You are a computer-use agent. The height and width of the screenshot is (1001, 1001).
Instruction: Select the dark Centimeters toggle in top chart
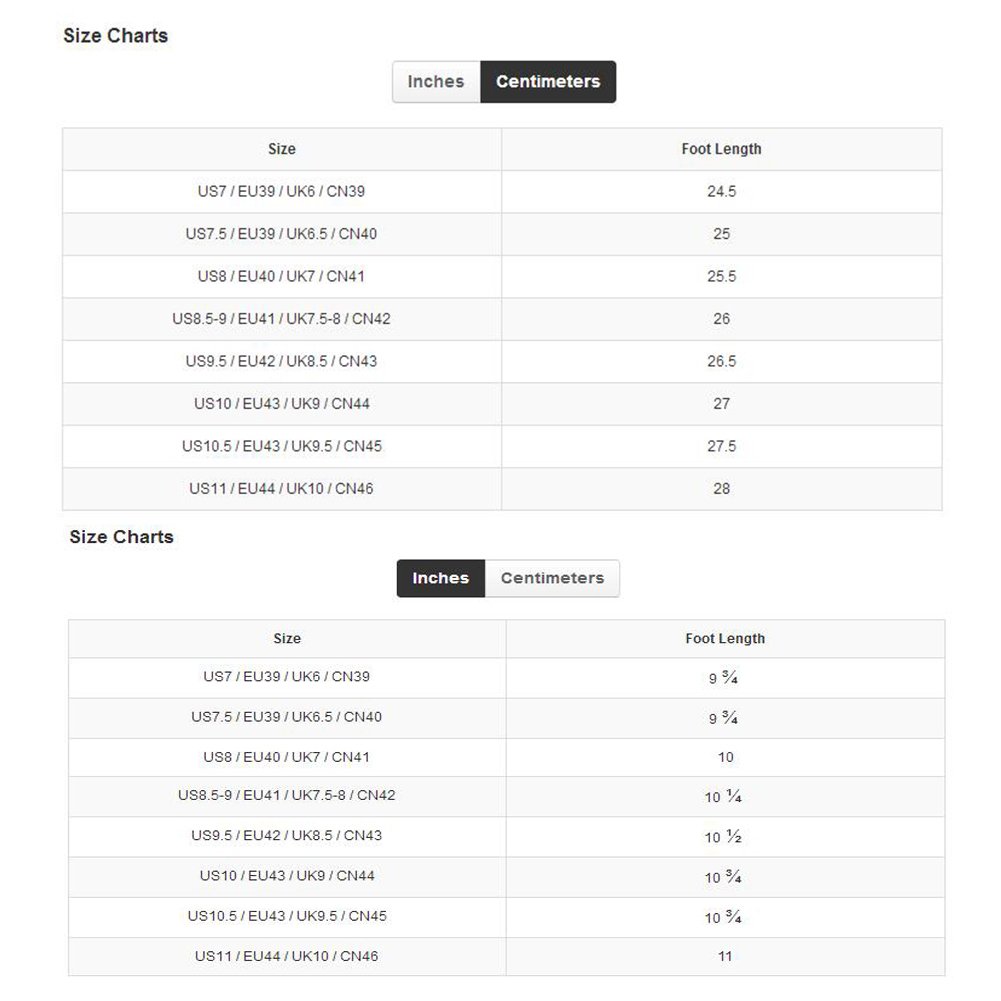(548, 82)
